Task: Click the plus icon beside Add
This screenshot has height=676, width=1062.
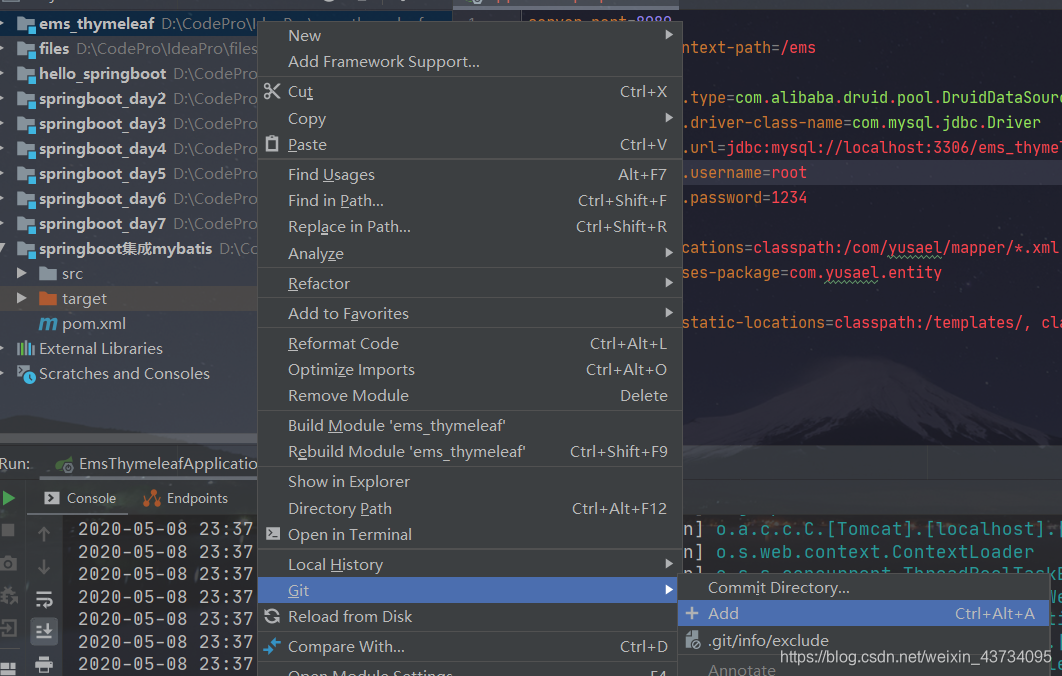Action: (692, 614)
